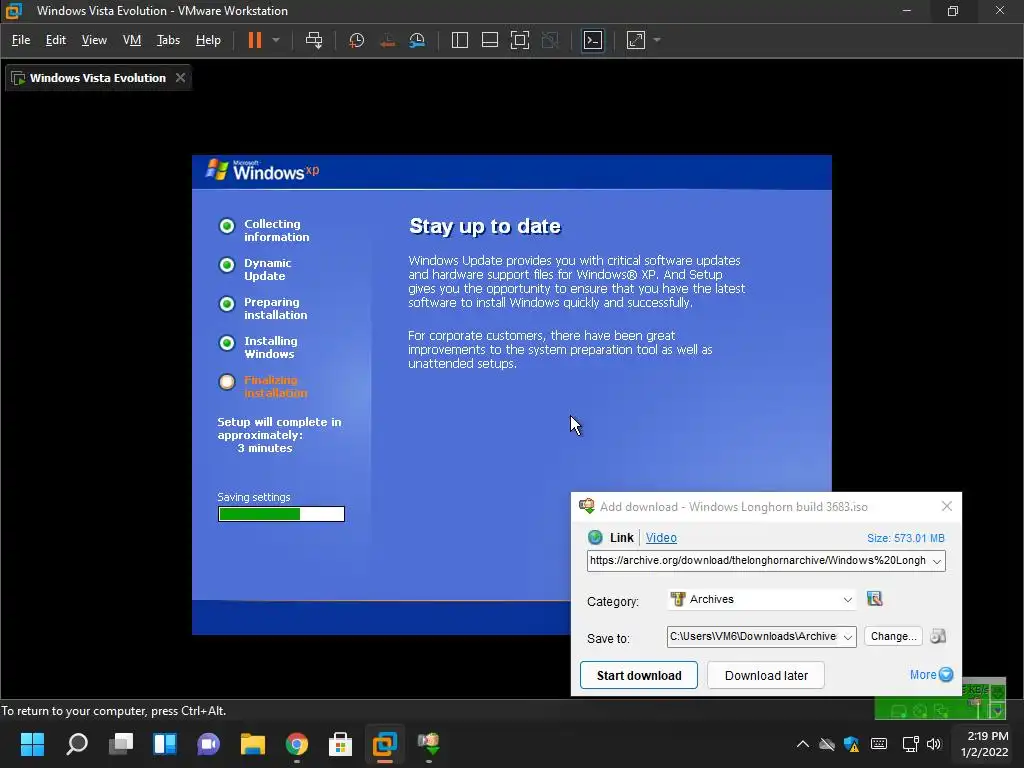This screenshot has width=1024, height=768.
Task: Click the 'Stay up to date' heading
Action: tap(485, 226)
